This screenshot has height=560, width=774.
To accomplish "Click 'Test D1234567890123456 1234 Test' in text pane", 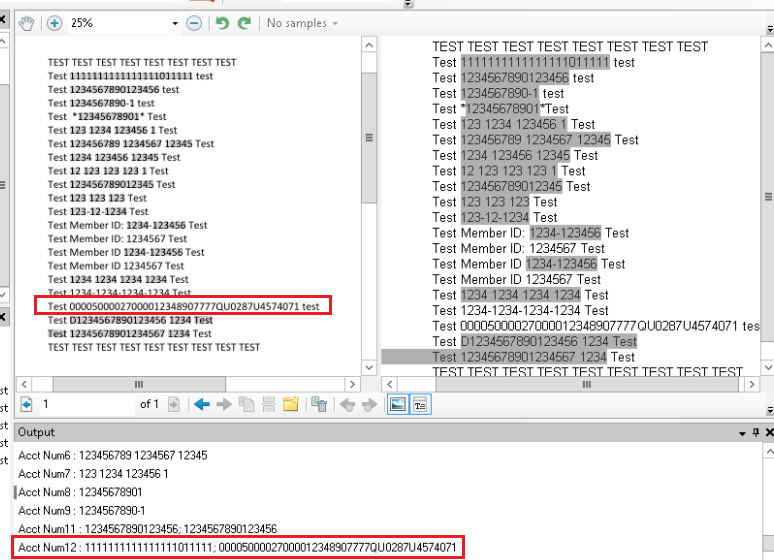I will click(535, 342).
